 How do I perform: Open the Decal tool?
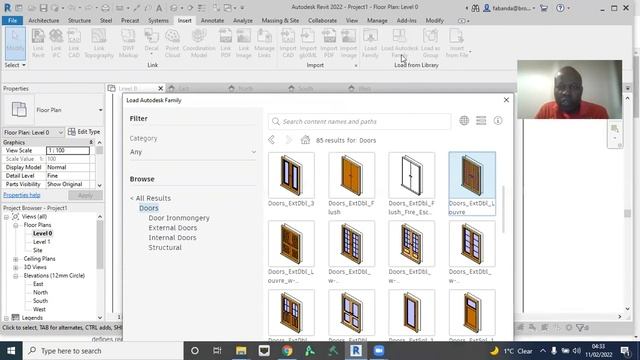click(x=151, y=43)
